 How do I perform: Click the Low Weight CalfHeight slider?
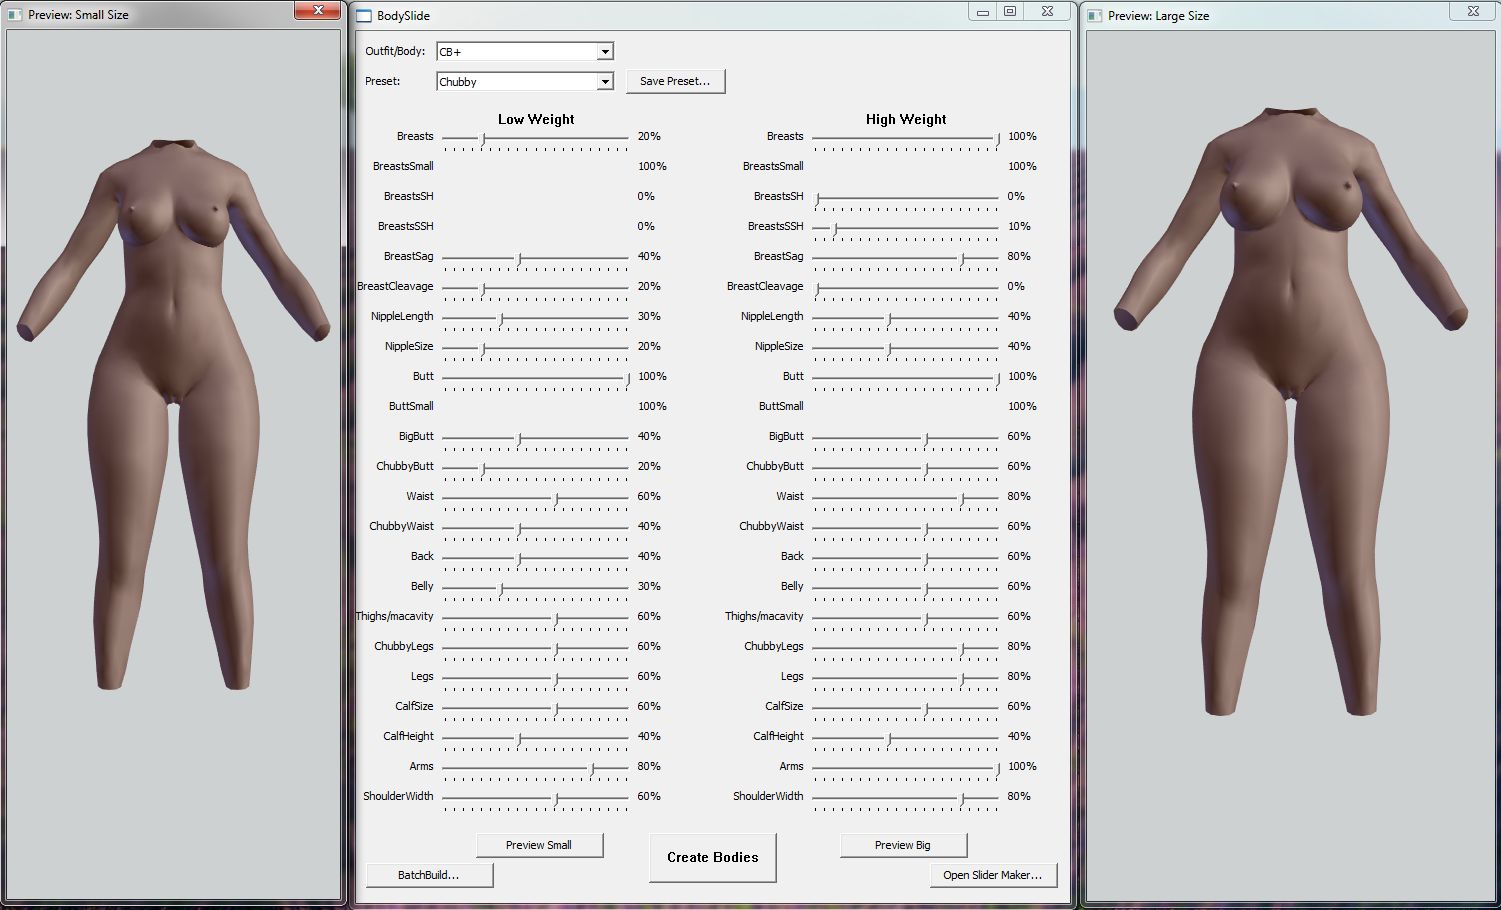(x=535, y=741)
